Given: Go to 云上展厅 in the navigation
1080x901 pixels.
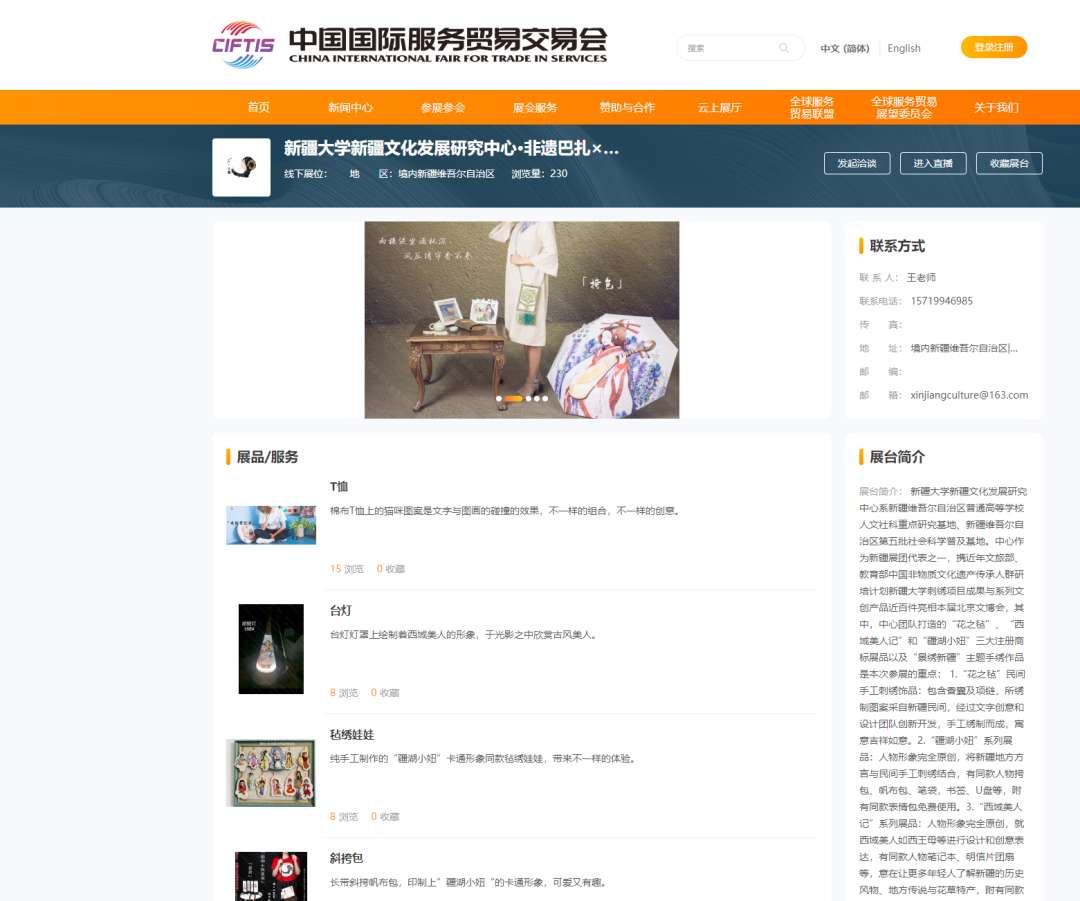Looking at the screenshot, I should 719,107.
